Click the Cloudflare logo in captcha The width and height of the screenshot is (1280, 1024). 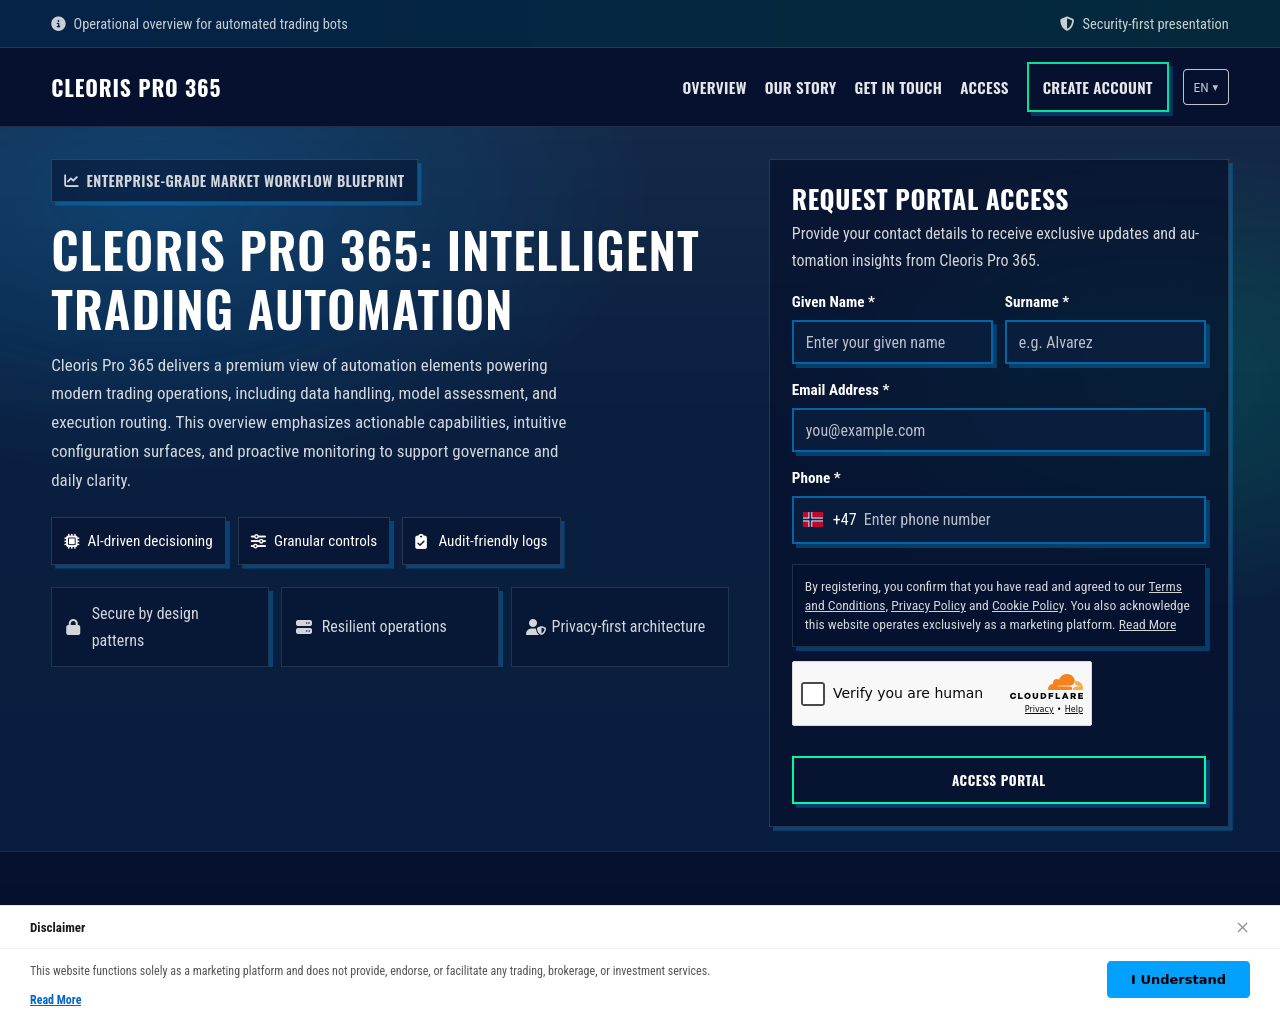click(x=1047, y=687)
